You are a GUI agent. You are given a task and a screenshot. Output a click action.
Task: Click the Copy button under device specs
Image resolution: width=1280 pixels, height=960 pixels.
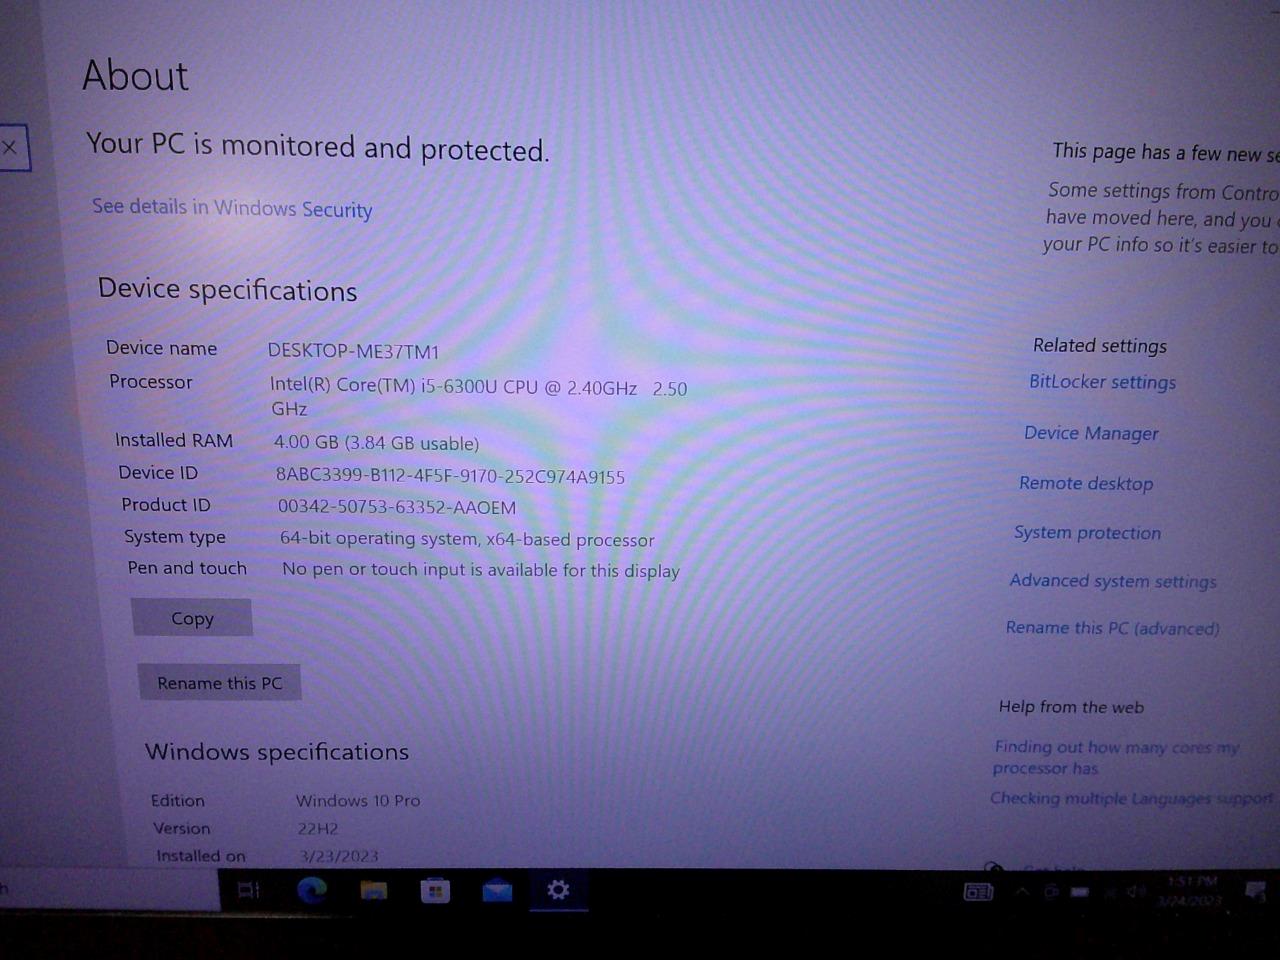tap(192, 618)
